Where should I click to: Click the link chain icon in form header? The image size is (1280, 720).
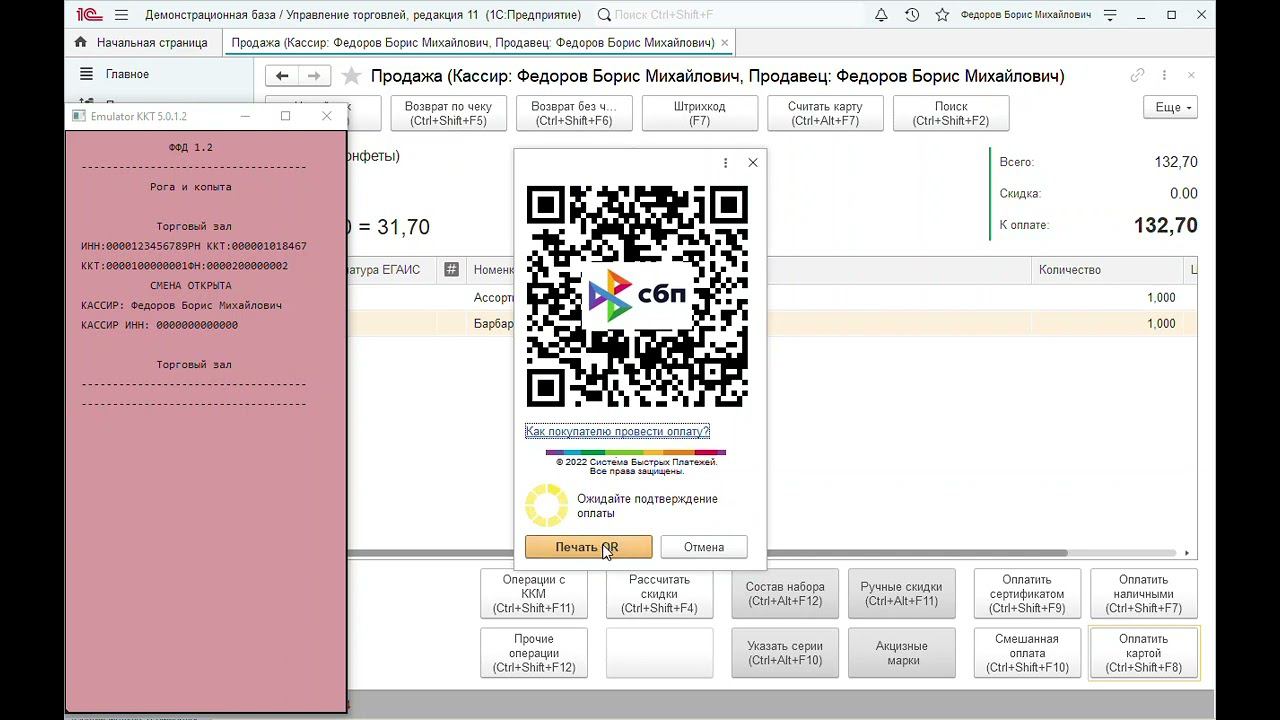click(1137, 75)
